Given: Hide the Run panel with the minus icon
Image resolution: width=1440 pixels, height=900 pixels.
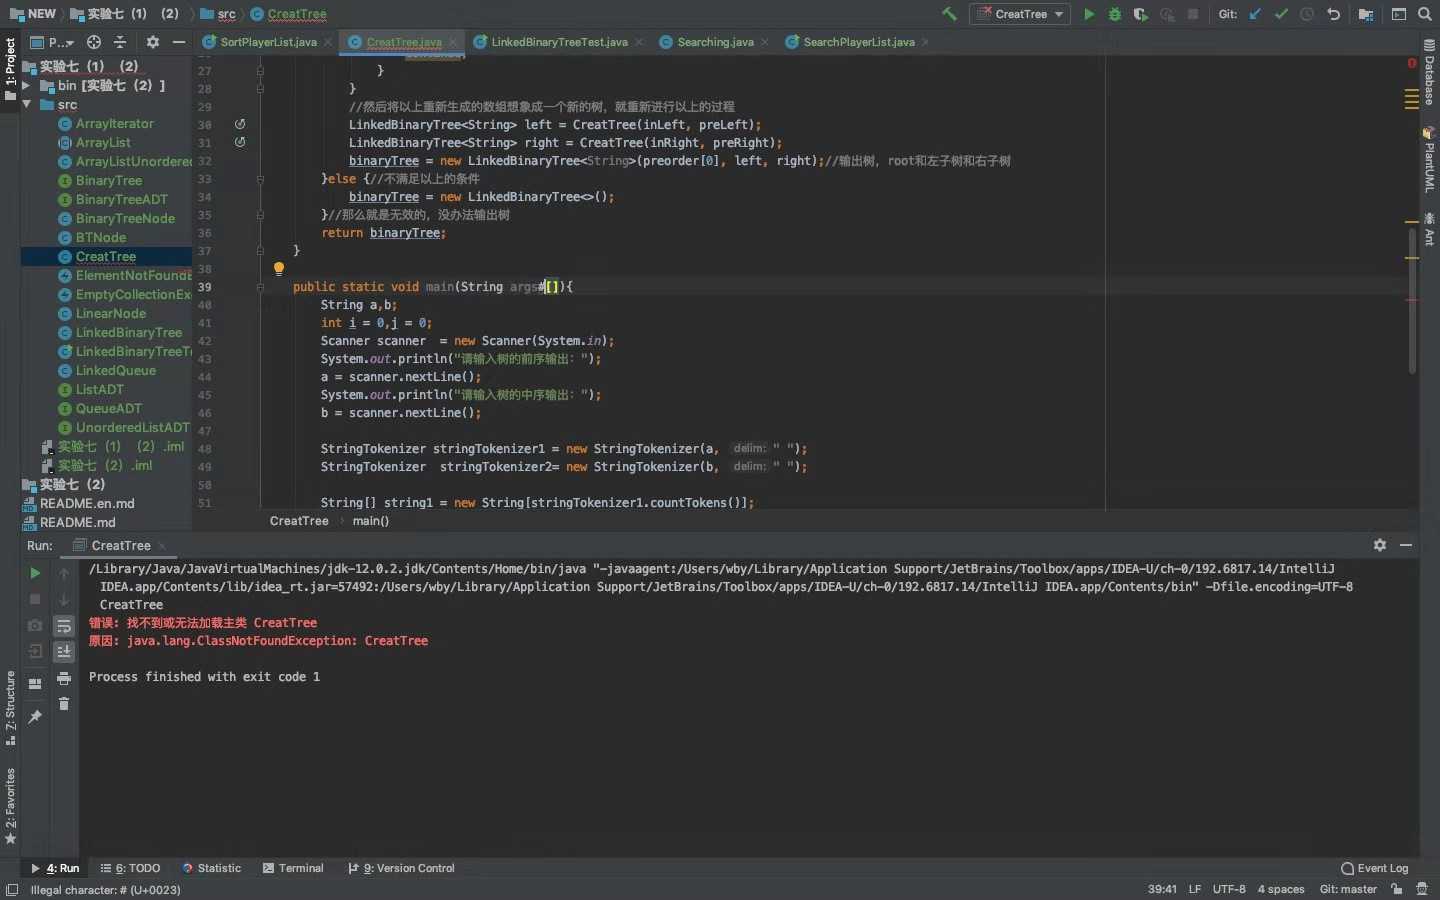Looking at the screenshot, I should (x=1406, y=545).
